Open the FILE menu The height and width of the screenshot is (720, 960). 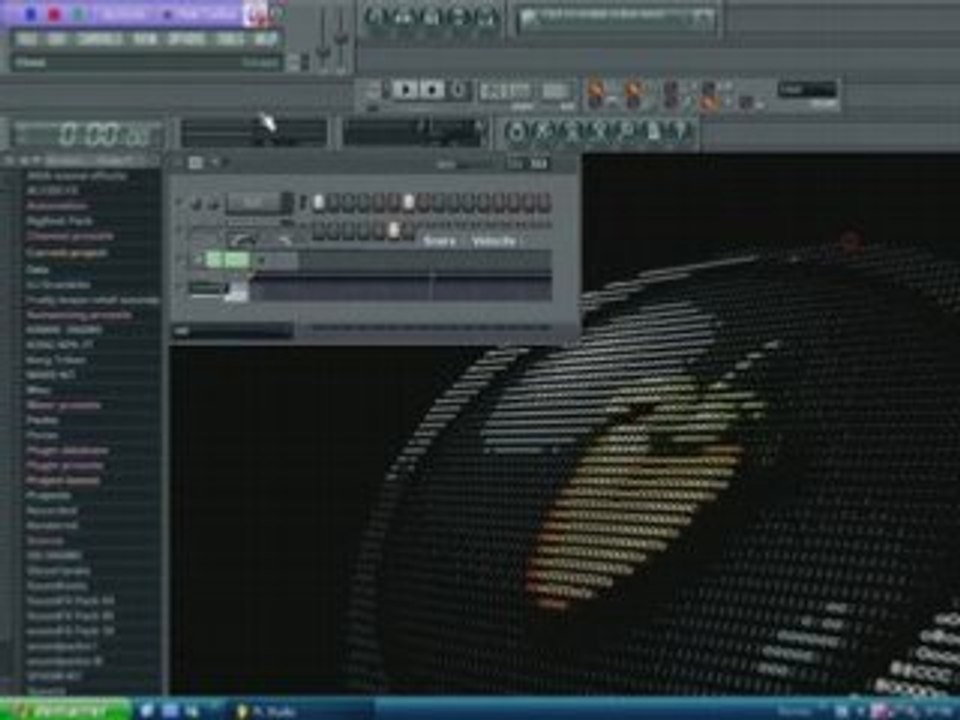[x=25, y=40]
